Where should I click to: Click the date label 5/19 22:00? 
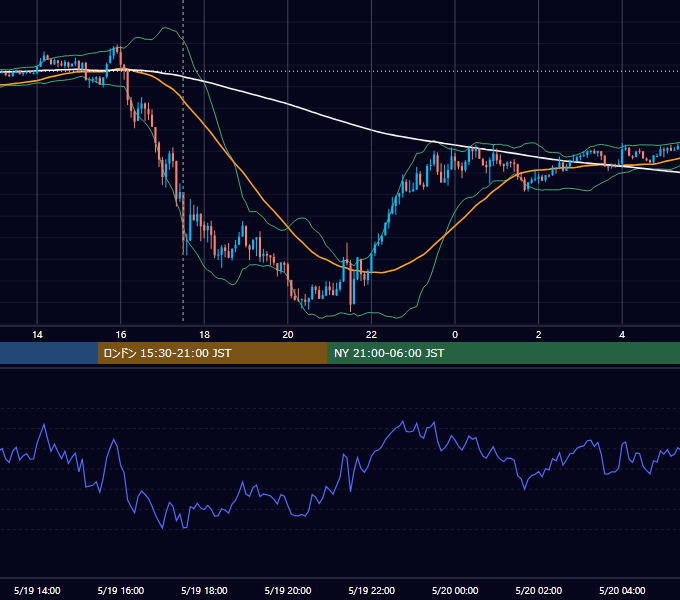tap(372, 590)
